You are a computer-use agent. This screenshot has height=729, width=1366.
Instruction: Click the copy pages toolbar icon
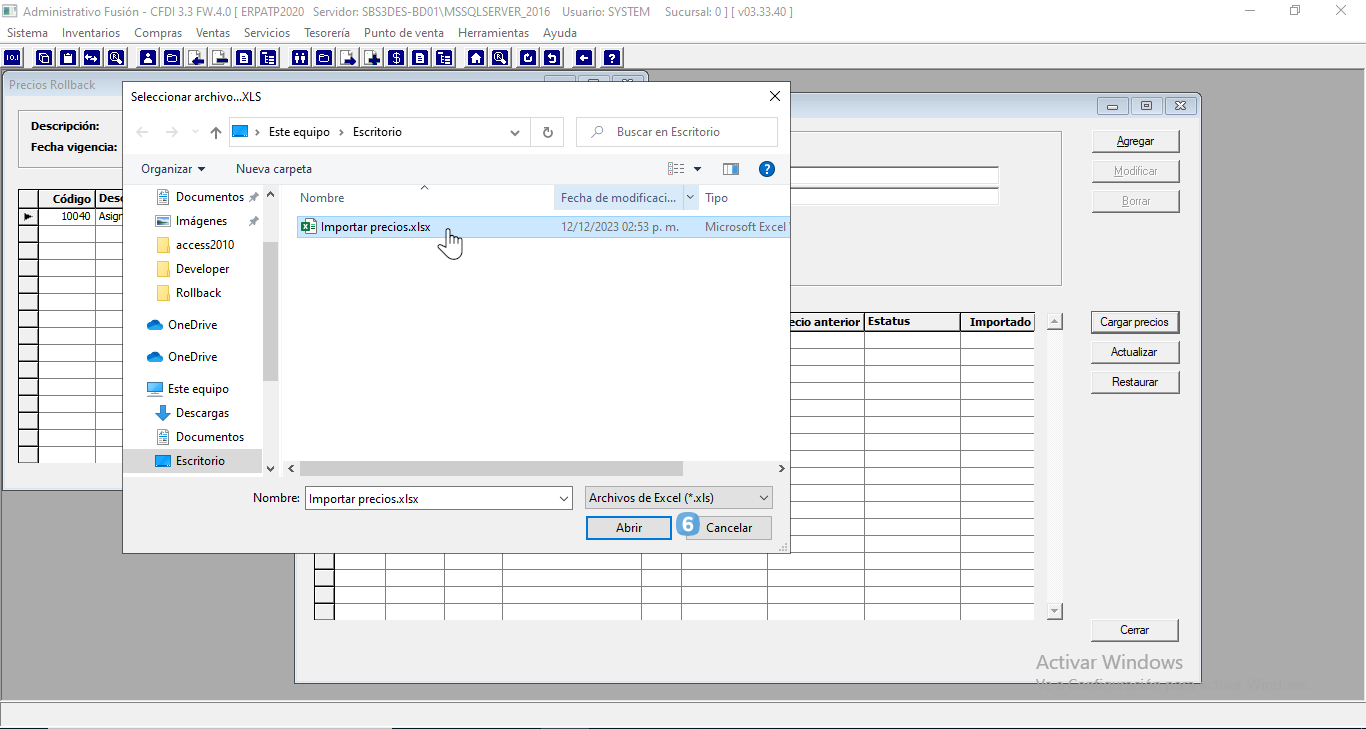pyautogui.click(x=44, y=58)
